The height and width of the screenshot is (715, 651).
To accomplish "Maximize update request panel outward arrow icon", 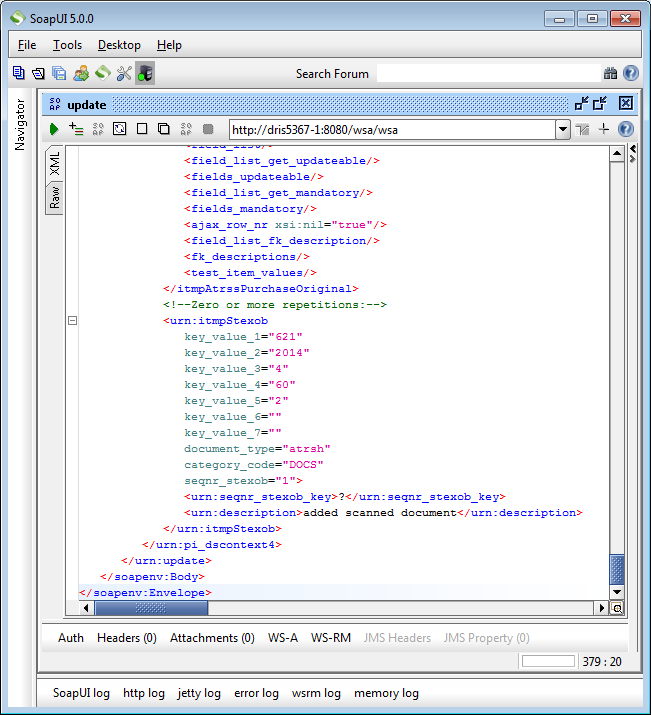I will (x=600, y=104).
